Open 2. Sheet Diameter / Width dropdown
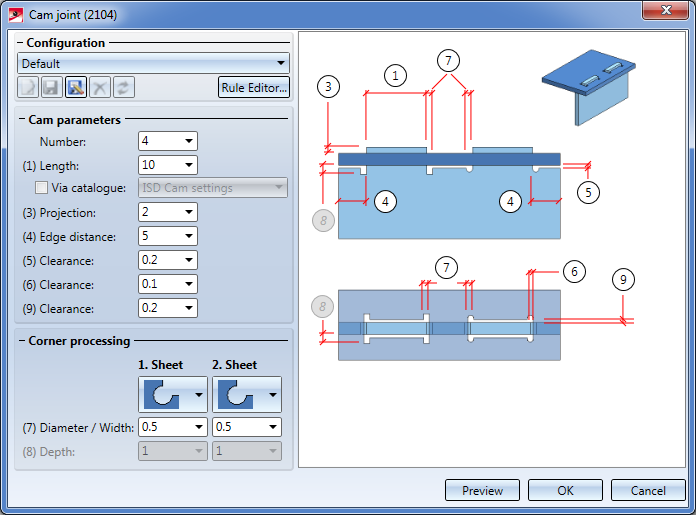This screenshot has width=696, height=515. coord(247,427)
